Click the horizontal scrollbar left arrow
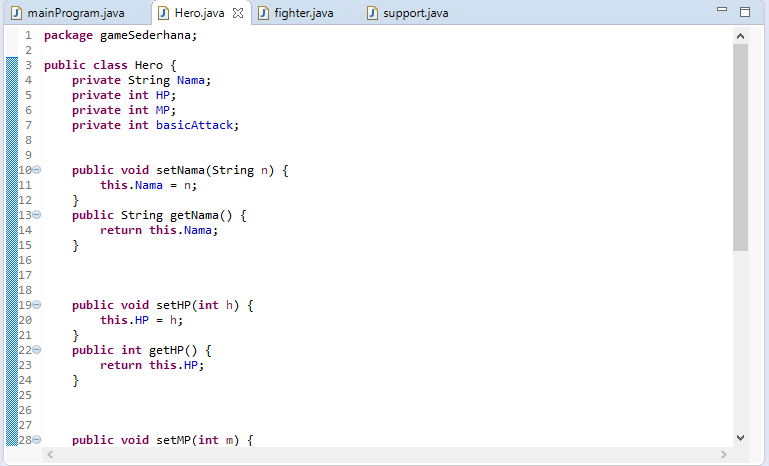The image size is (769, 466). 50,455
